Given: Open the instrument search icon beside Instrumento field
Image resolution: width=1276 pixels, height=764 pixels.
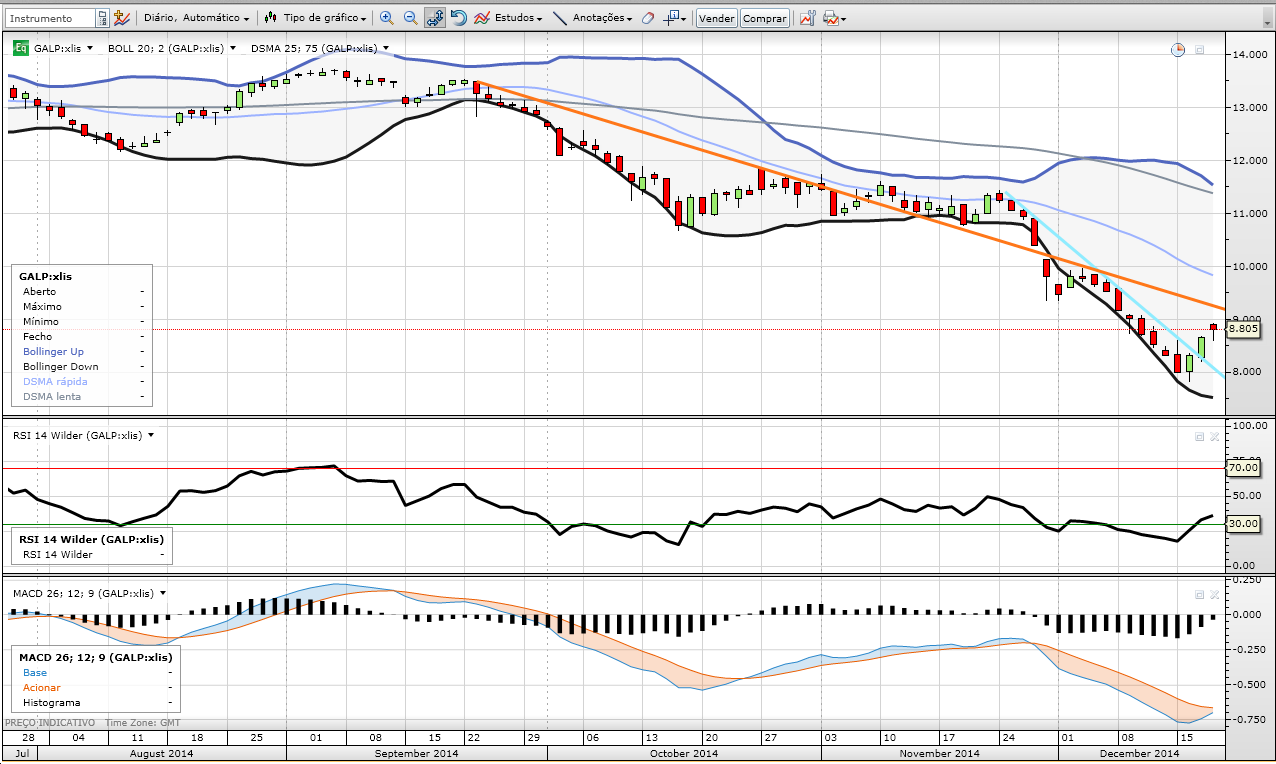Looking at the screenshot, I should tap(103, 18).
